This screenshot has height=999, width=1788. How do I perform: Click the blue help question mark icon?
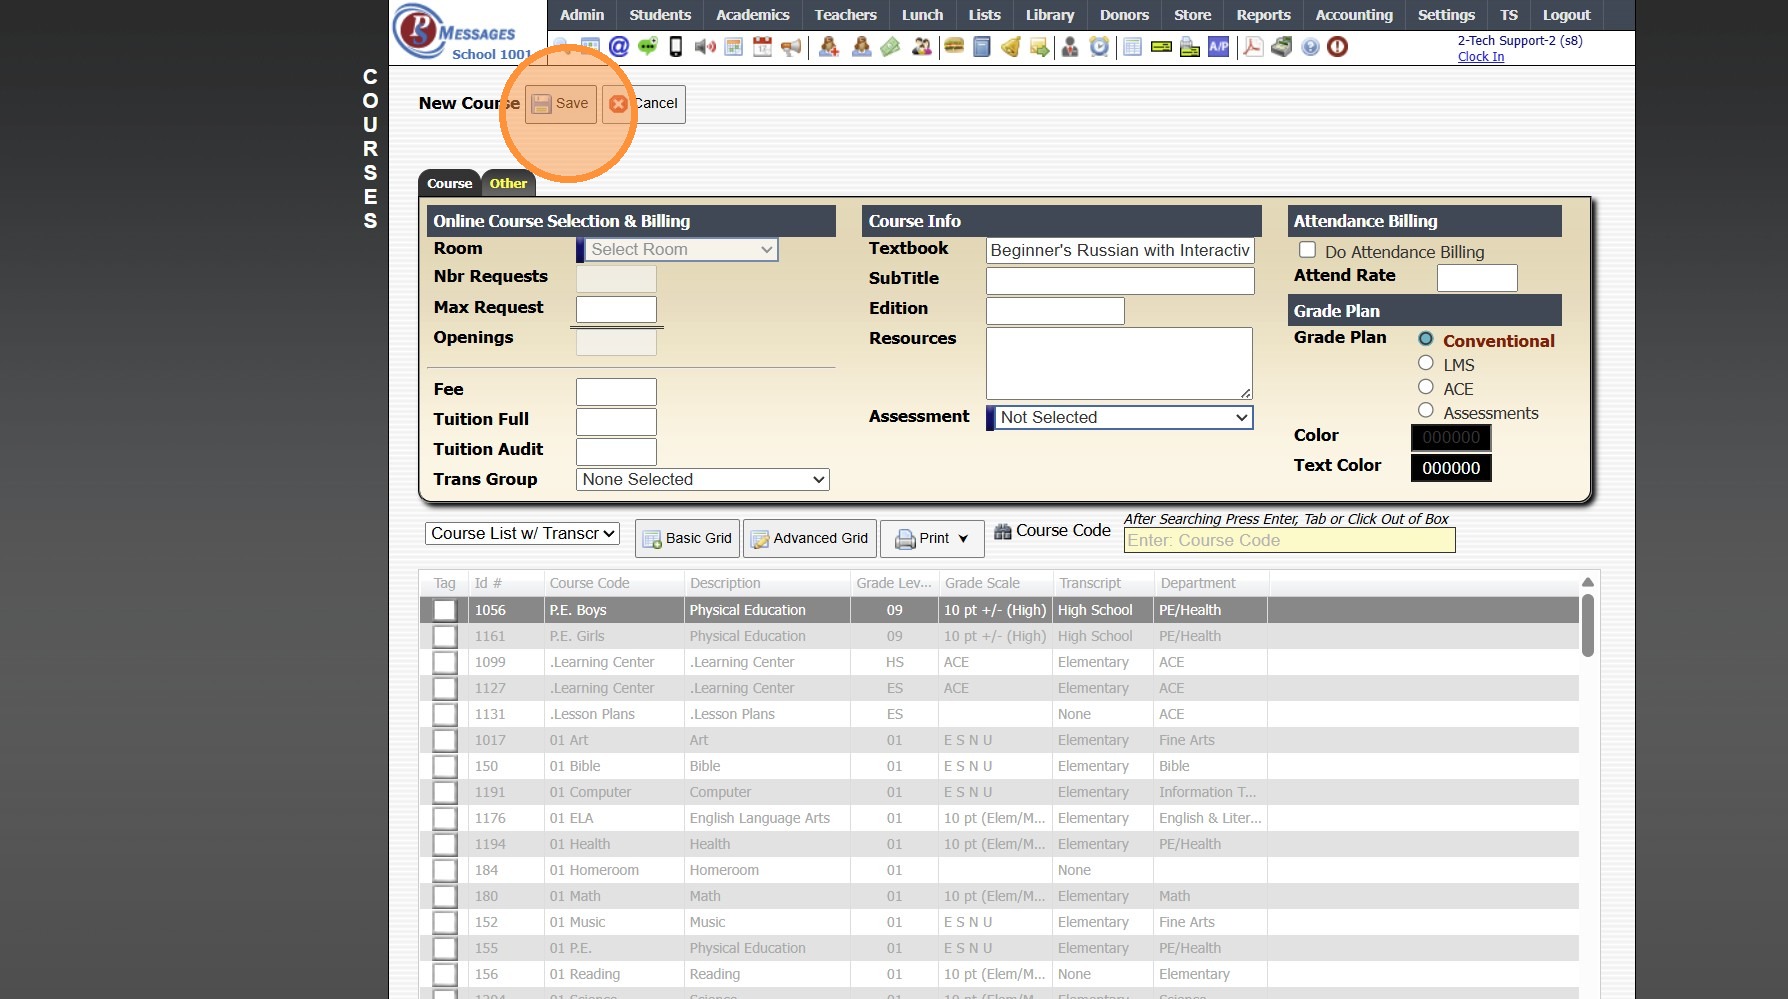pos(1310,46)
